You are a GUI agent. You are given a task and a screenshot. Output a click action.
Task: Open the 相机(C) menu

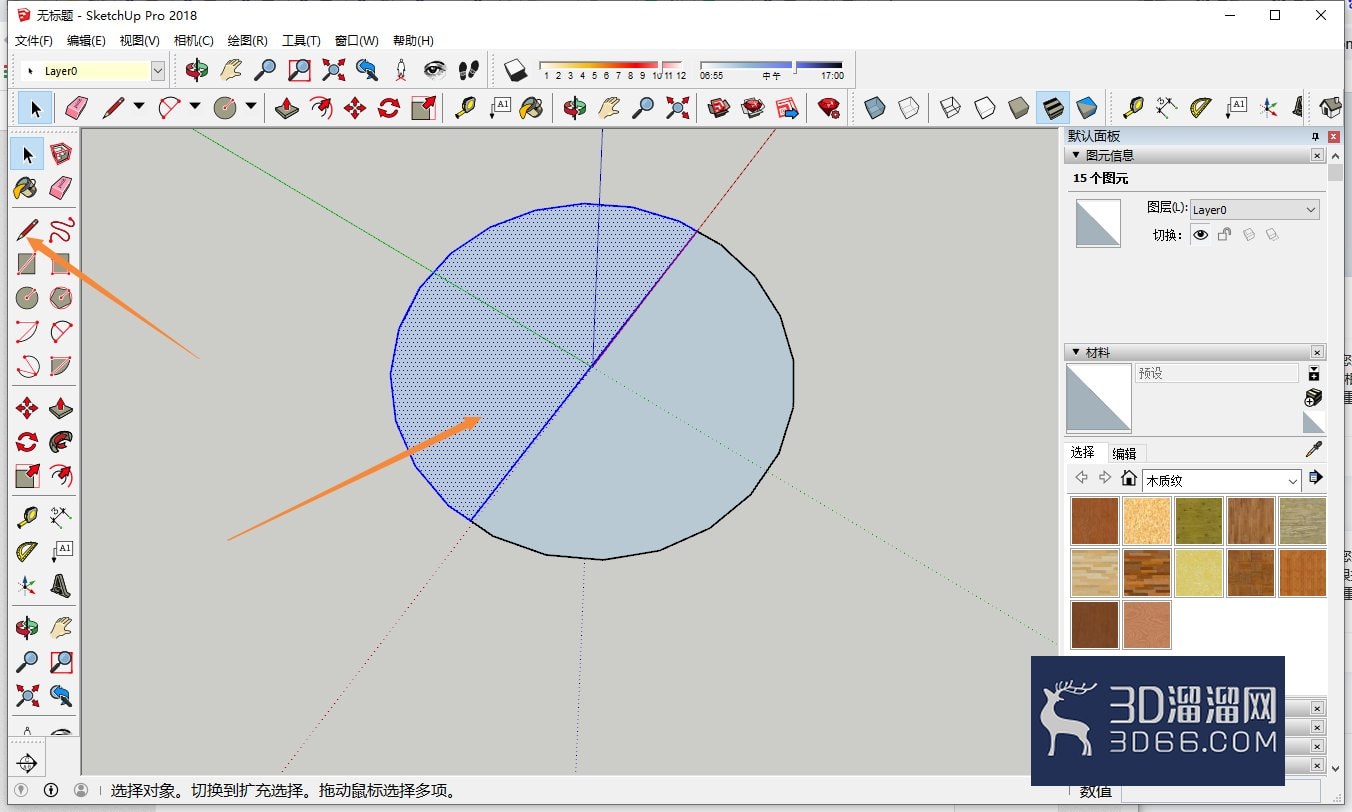193,41
